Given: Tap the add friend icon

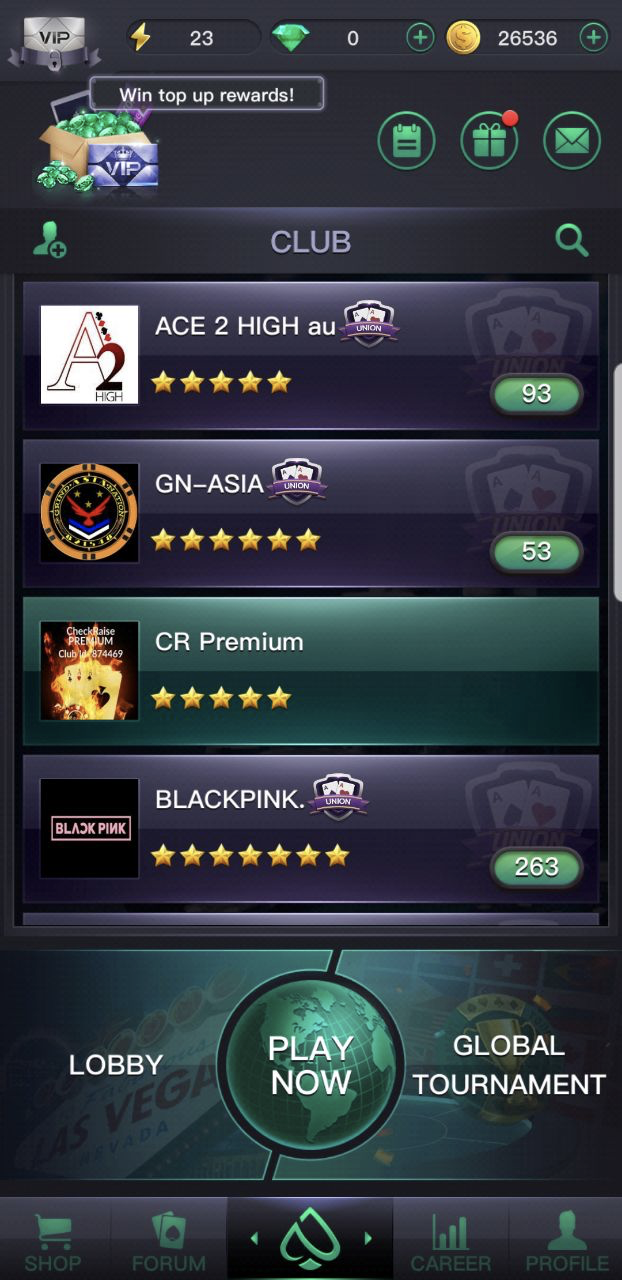Looking at the screenshot, I should point(49,241).
